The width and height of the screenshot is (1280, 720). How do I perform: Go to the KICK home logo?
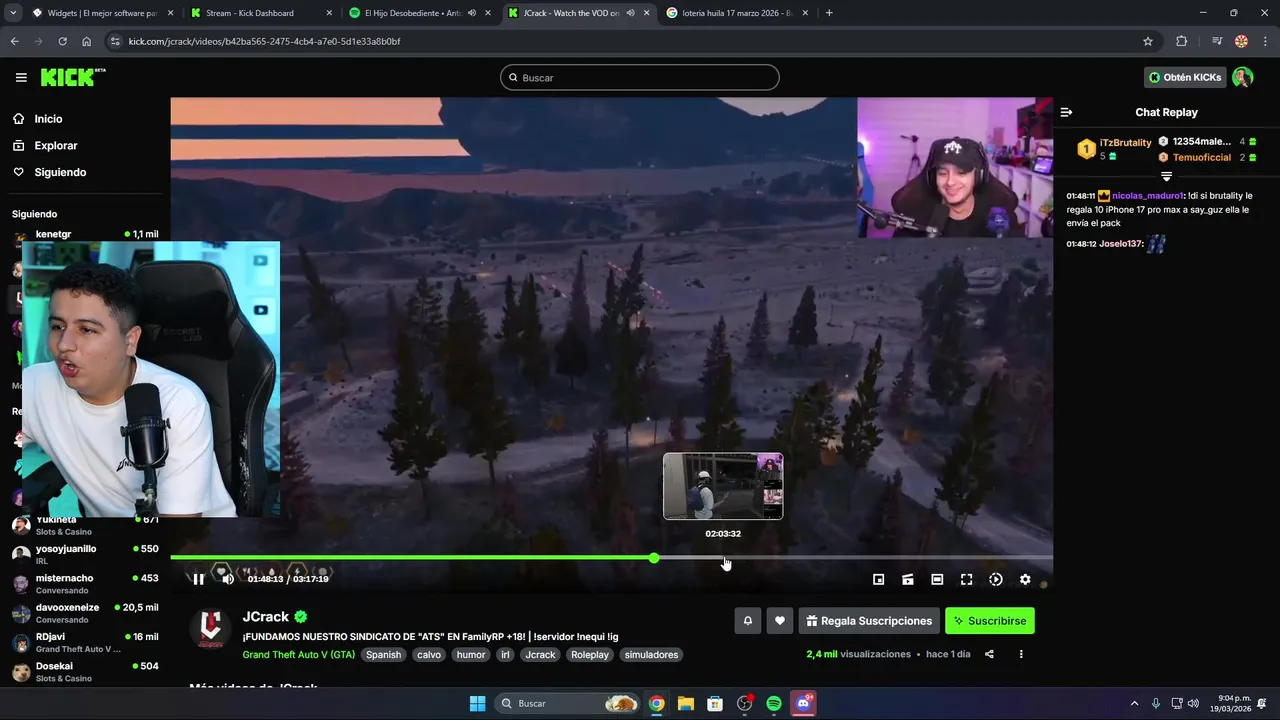coord(72,77)
